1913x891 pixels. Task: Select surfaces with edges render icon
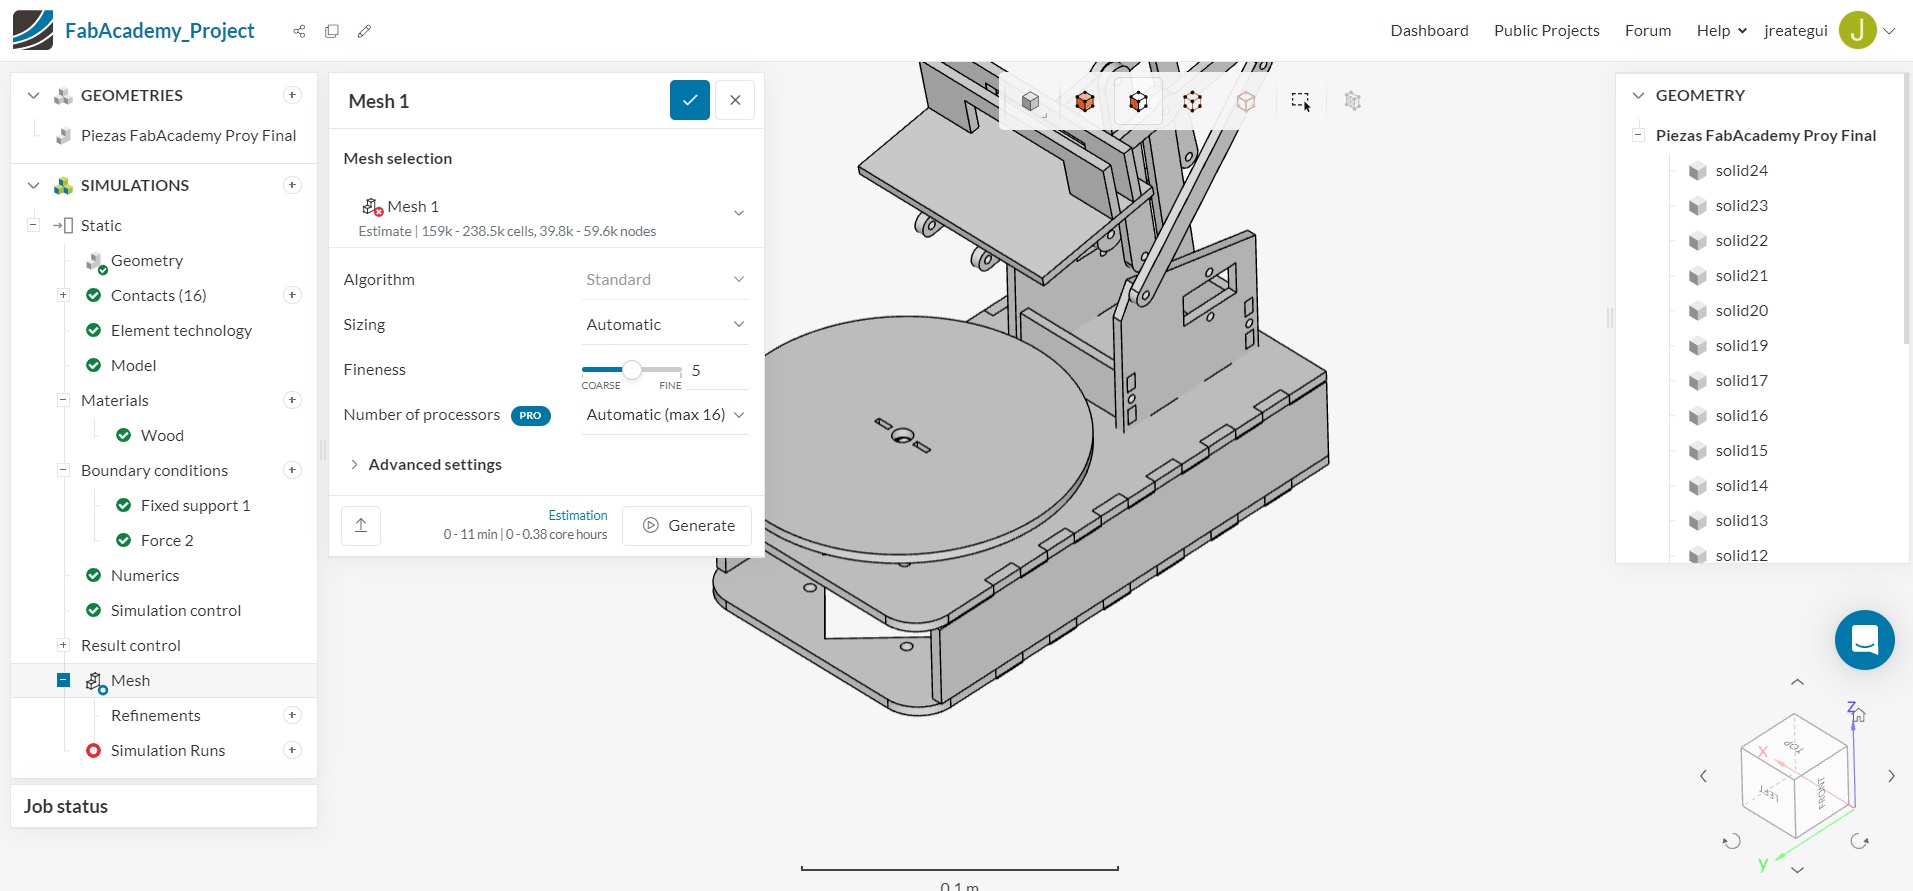click(1138, 101)
